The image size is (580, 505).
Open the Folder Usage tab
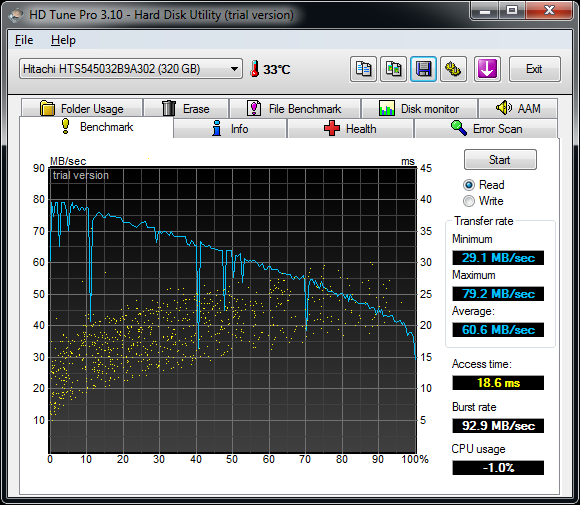coord(82,109)
